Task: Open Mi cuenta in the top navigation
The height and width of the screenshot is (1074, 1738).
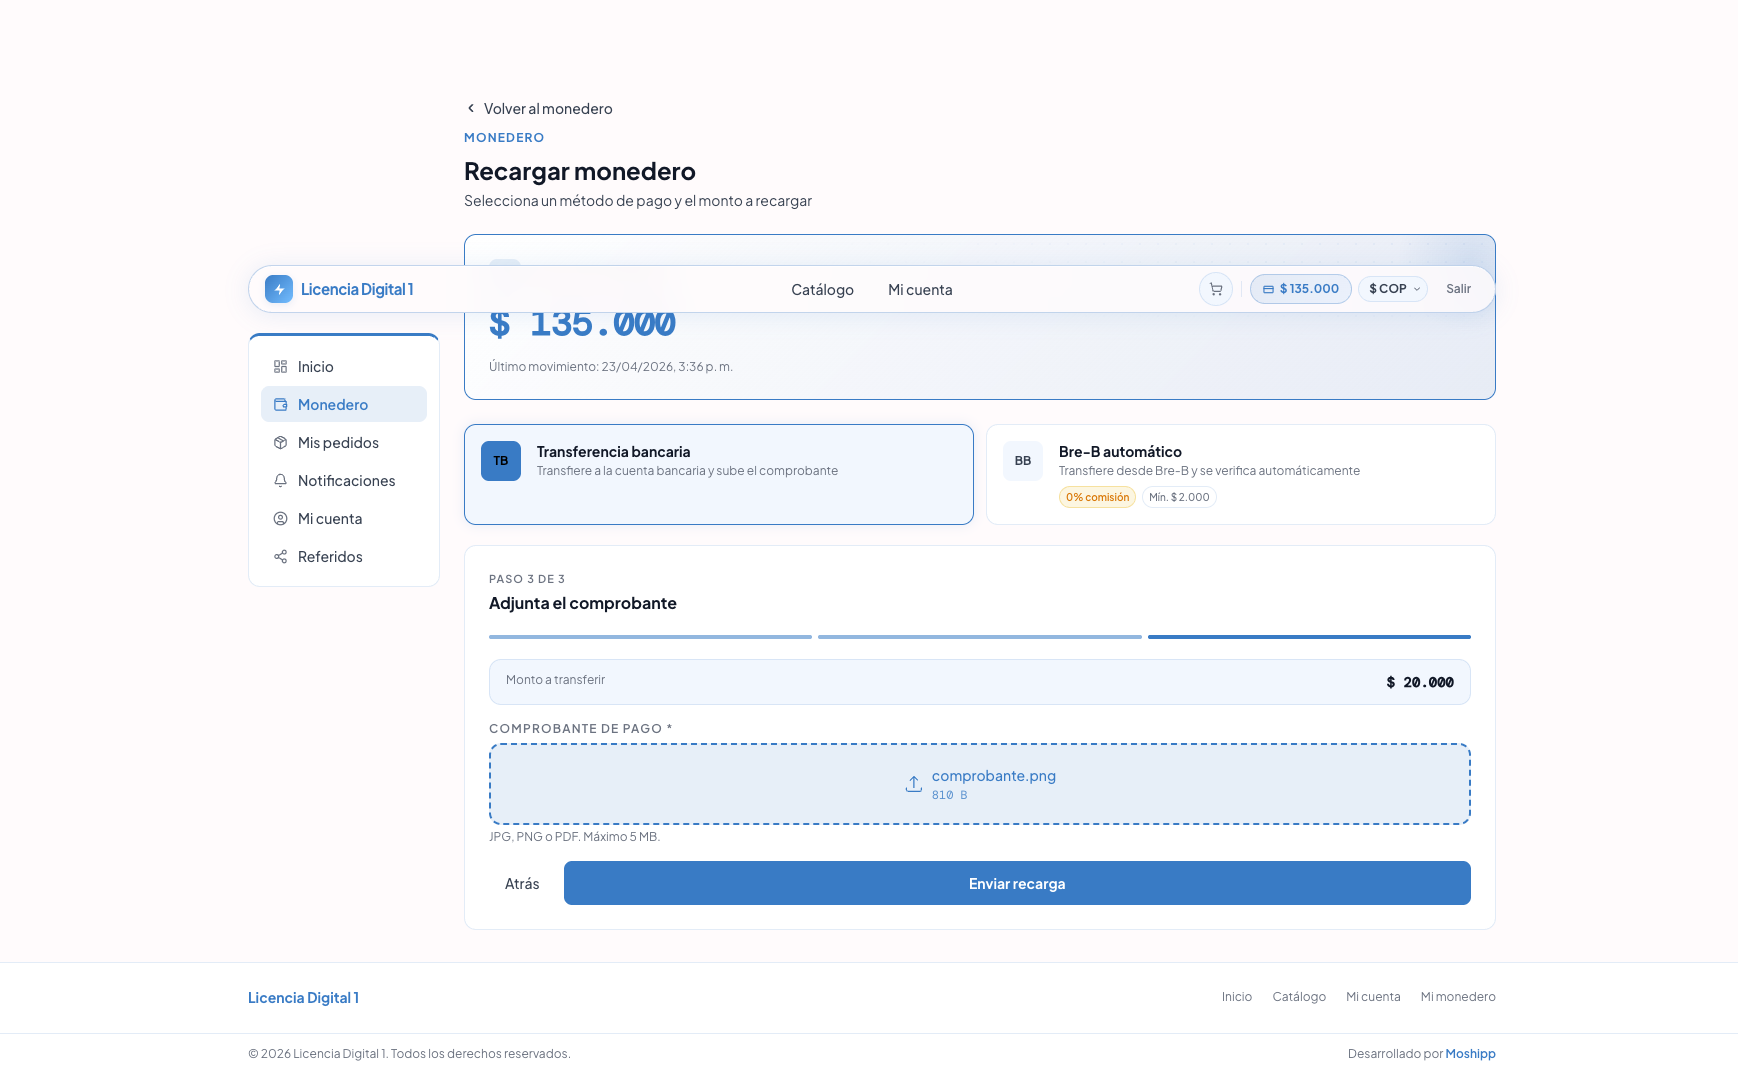Action: [x=920, y=290]
